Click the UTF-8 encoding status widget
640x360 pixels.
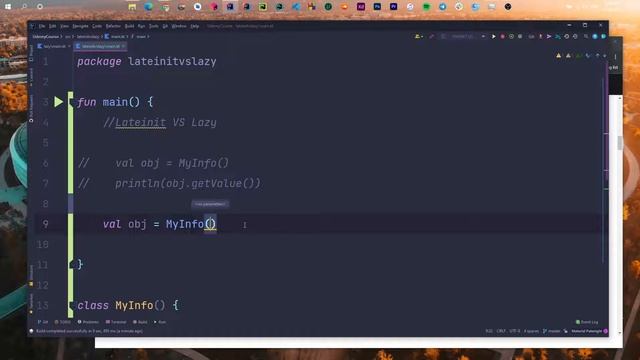(514, 331)
